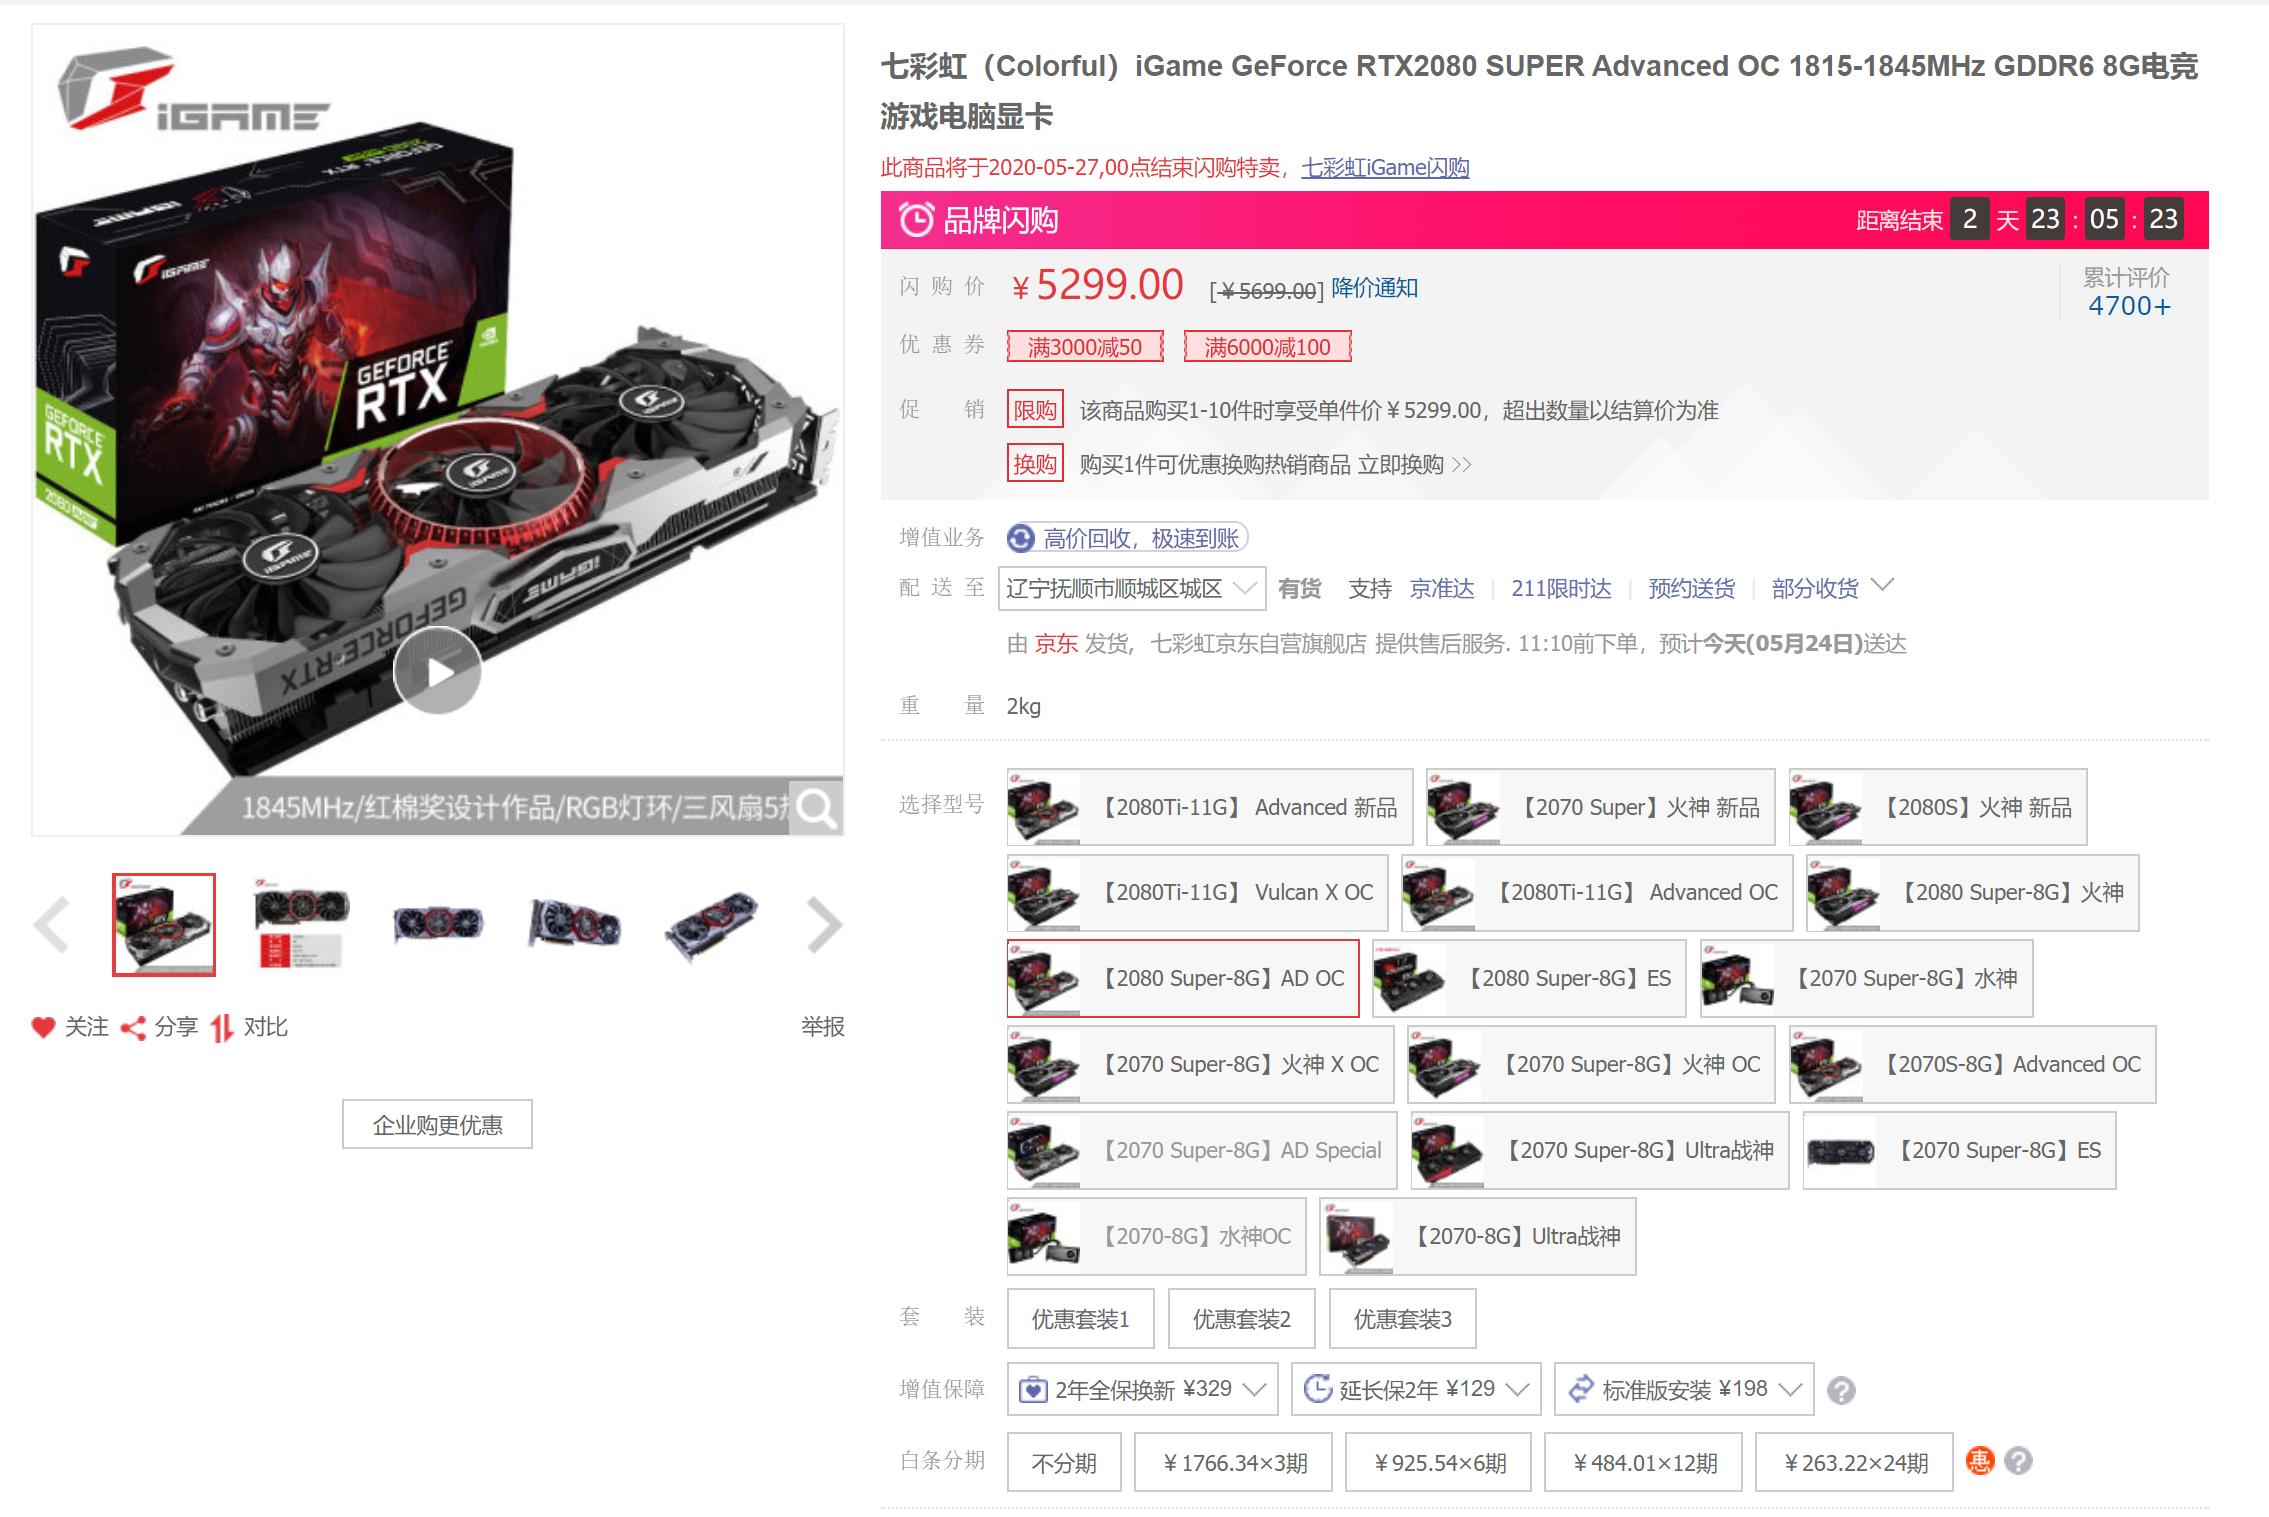Expand 2年全保换新 ¥329 warranty dropdown

tap(1142, 1389)
